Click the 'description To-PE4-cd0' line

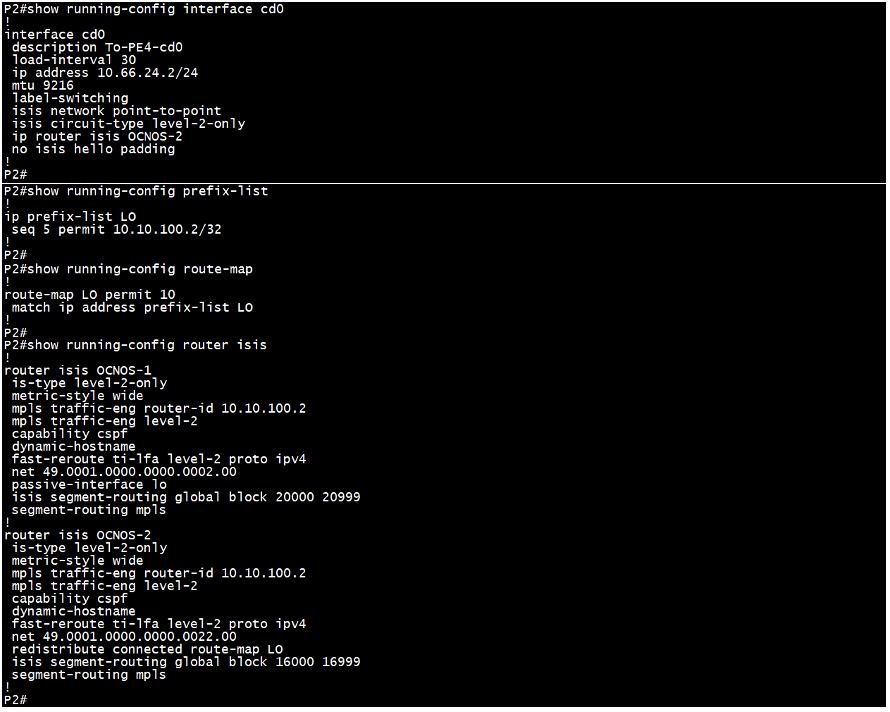click(97, 47)
